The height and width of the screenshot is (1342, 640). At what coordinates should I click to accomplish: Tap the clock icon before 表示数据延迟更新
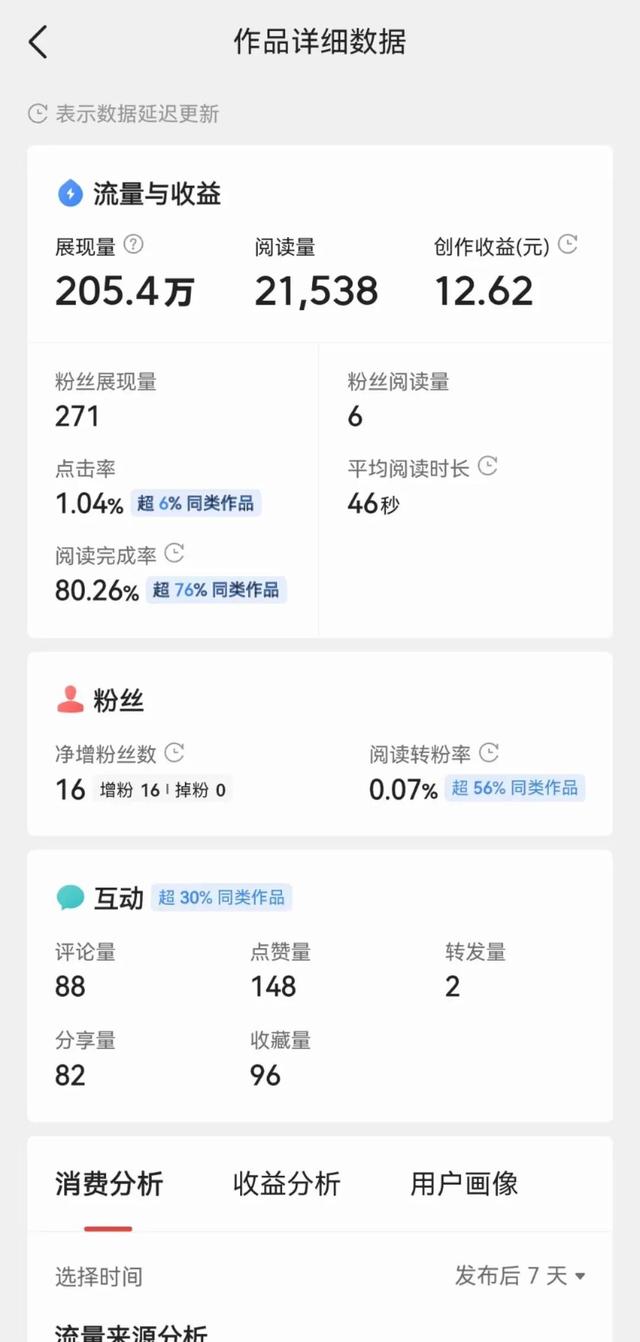click(x=38, y=113)
